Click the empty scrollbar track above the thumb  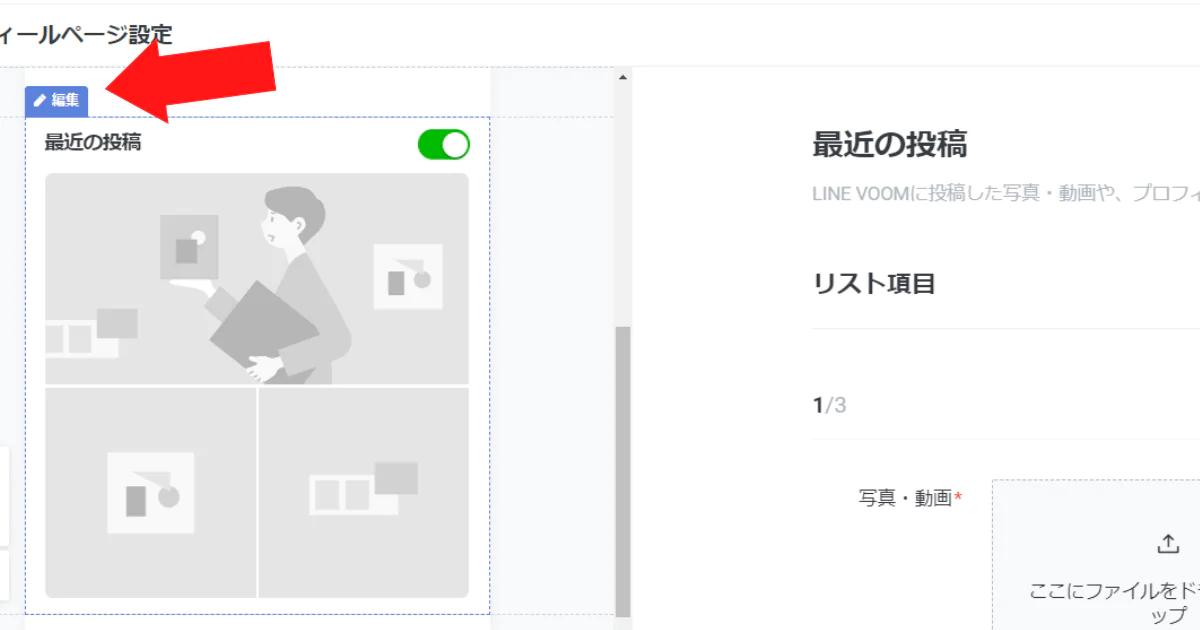coord(623,200)
